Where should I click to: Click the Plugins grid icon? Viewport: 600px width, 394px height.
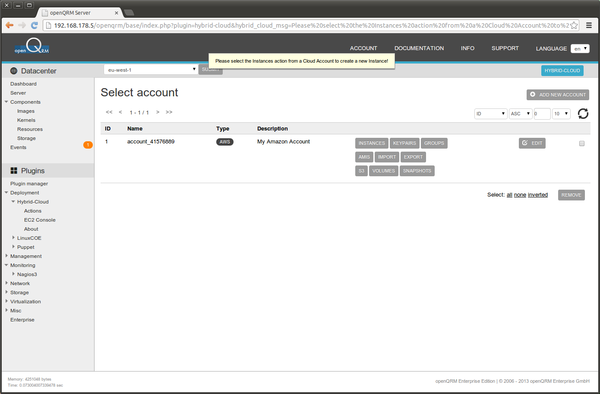pyautogui.click(x=14, y=171)
